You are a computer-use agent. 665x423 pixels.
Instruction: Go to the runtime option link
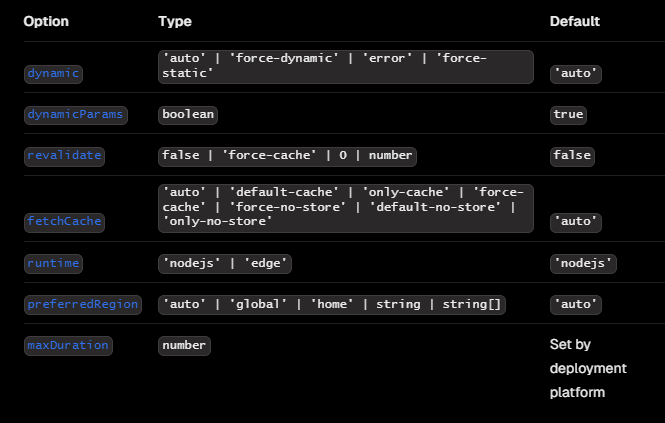53,263
